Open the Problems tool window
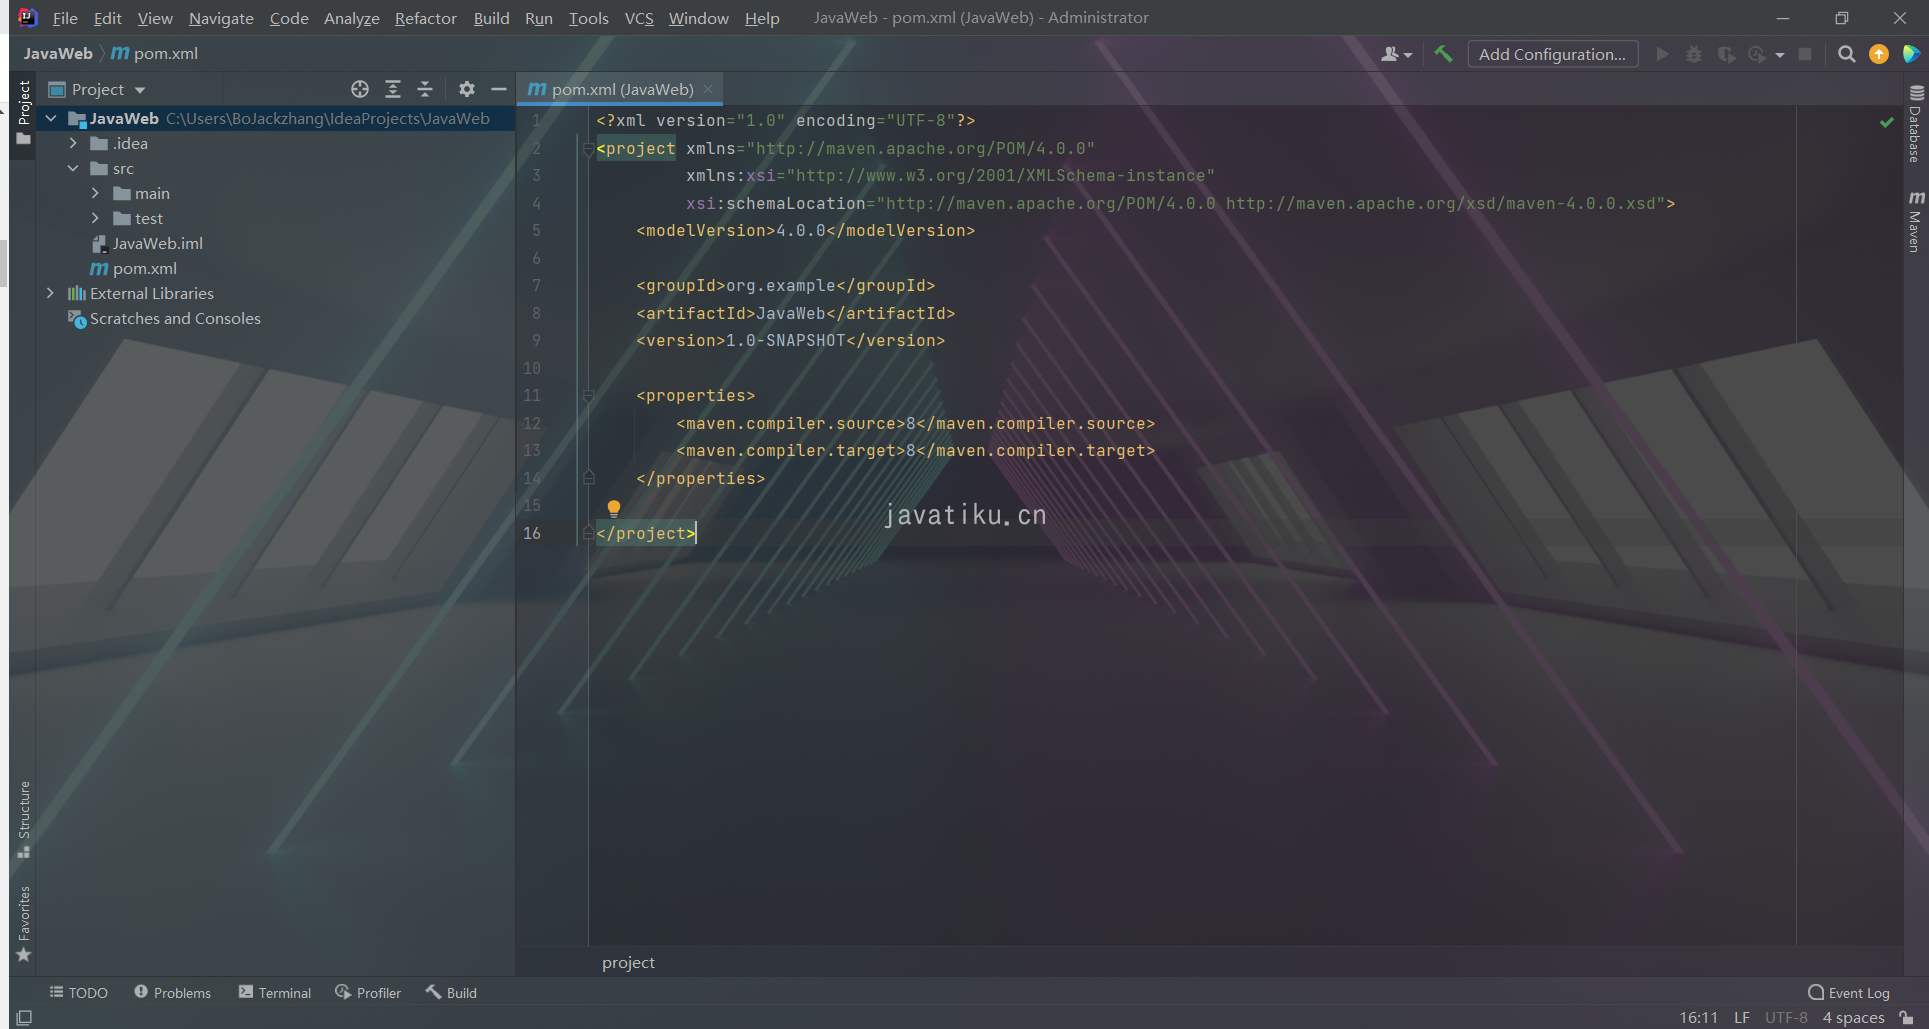 173,993
